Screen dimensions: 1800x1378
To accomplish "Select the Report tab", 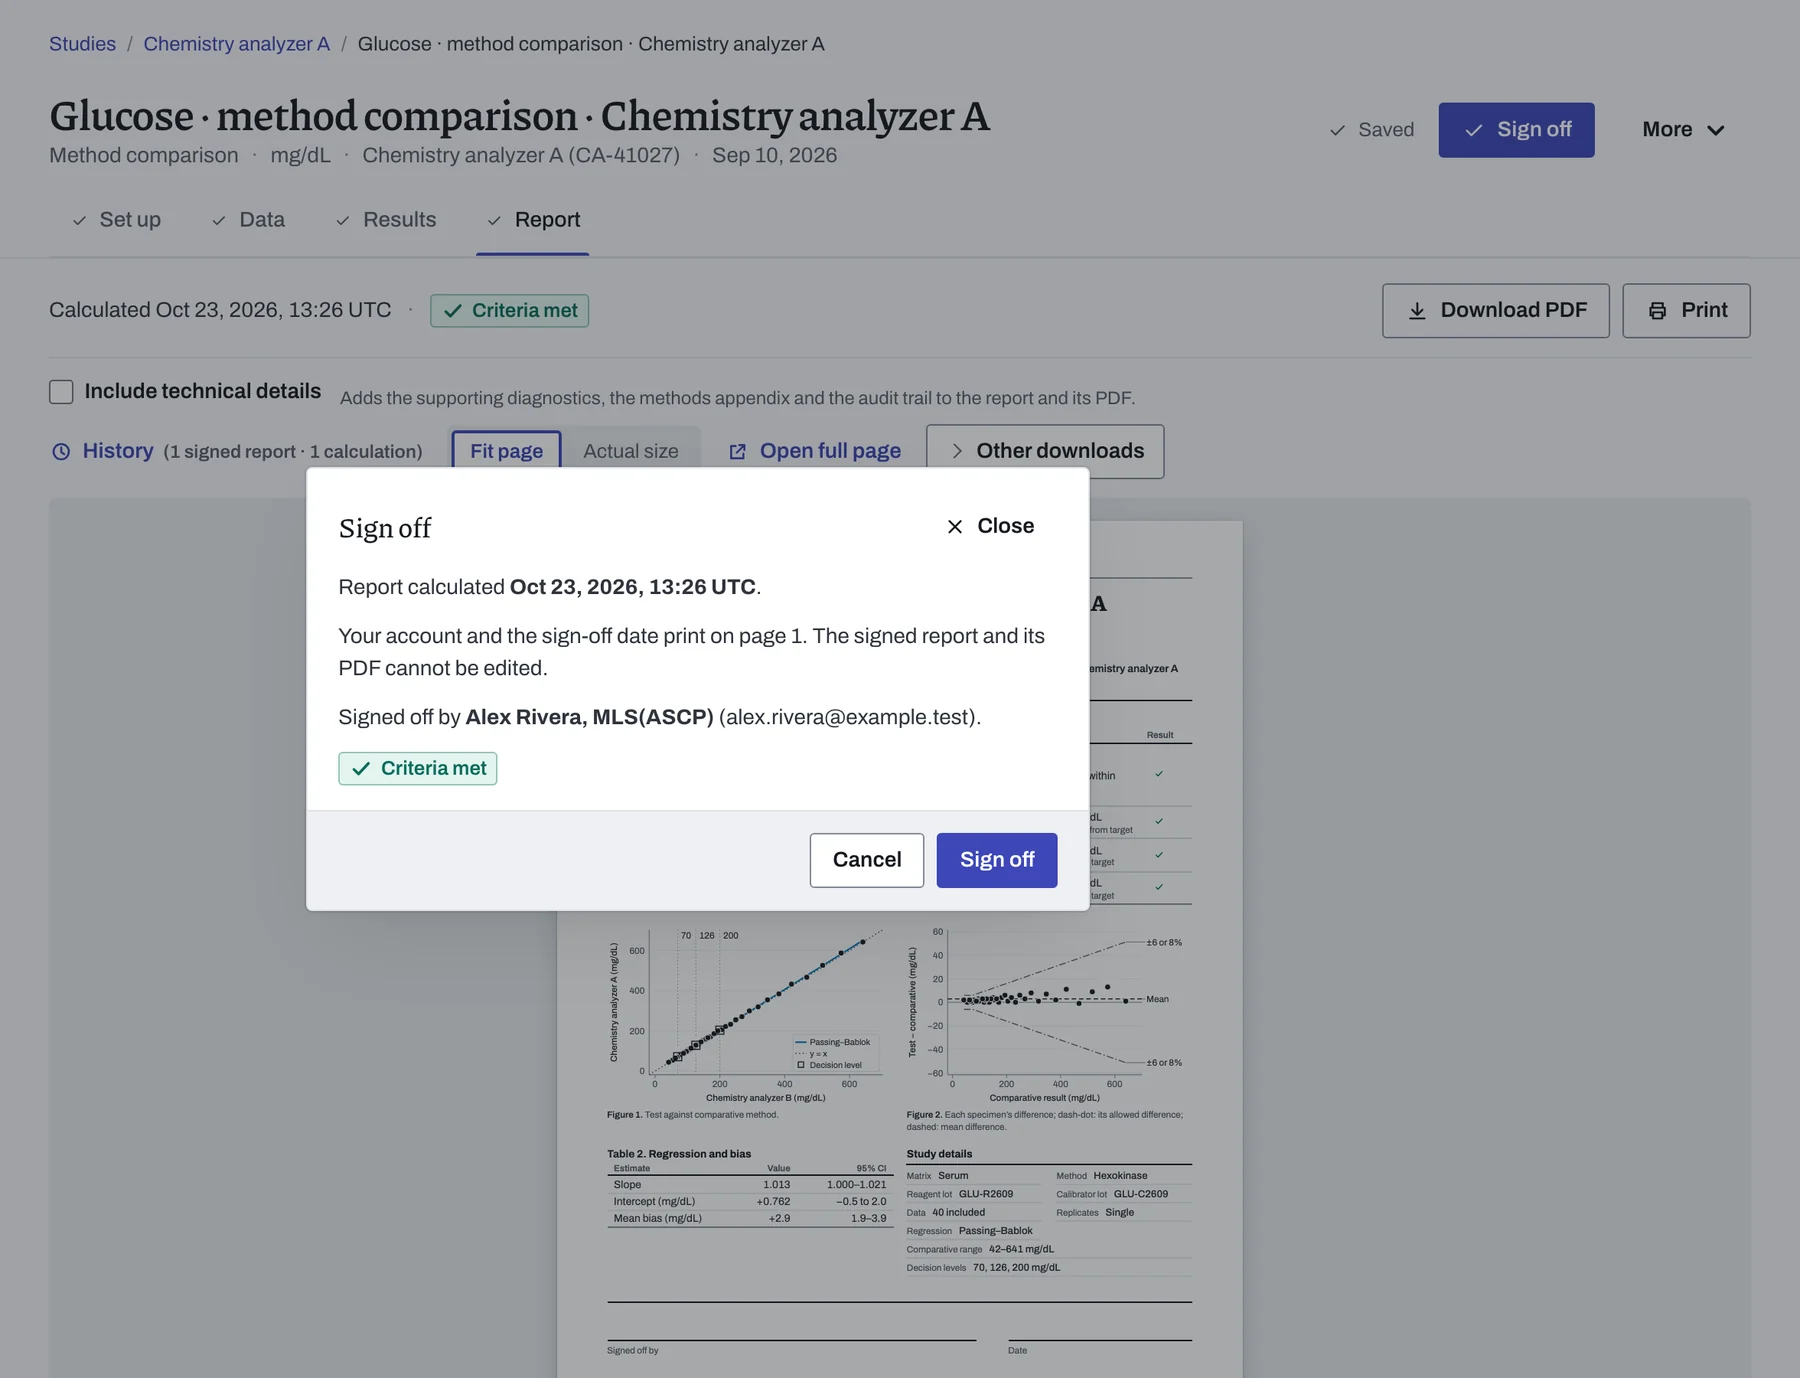I will [533, 220].
